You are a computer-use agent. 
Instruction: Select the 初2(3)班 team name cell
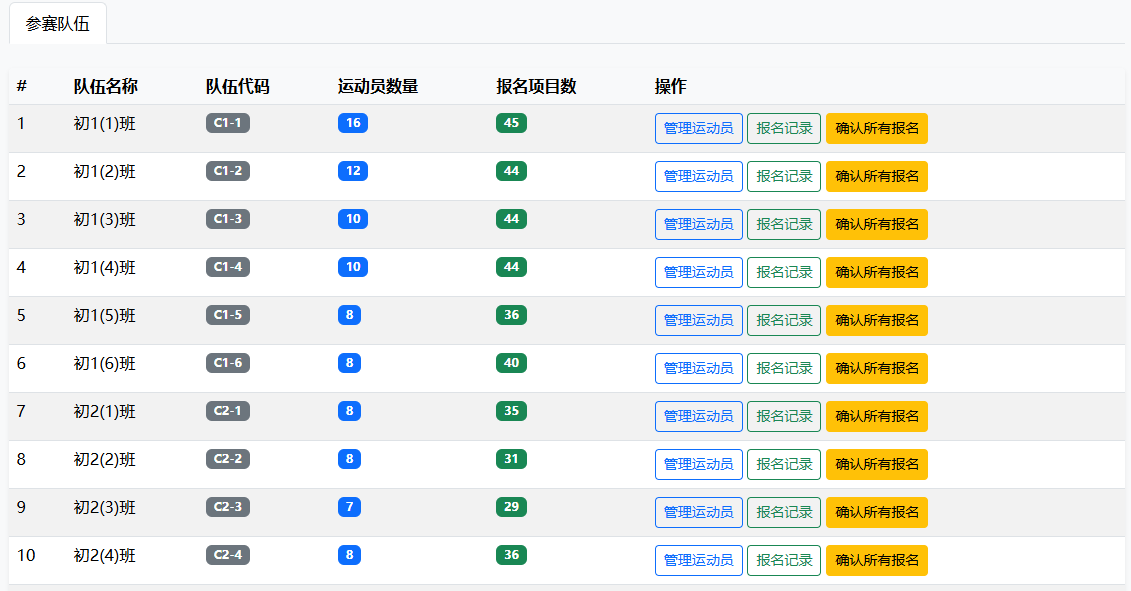click(x=105, y=507)
